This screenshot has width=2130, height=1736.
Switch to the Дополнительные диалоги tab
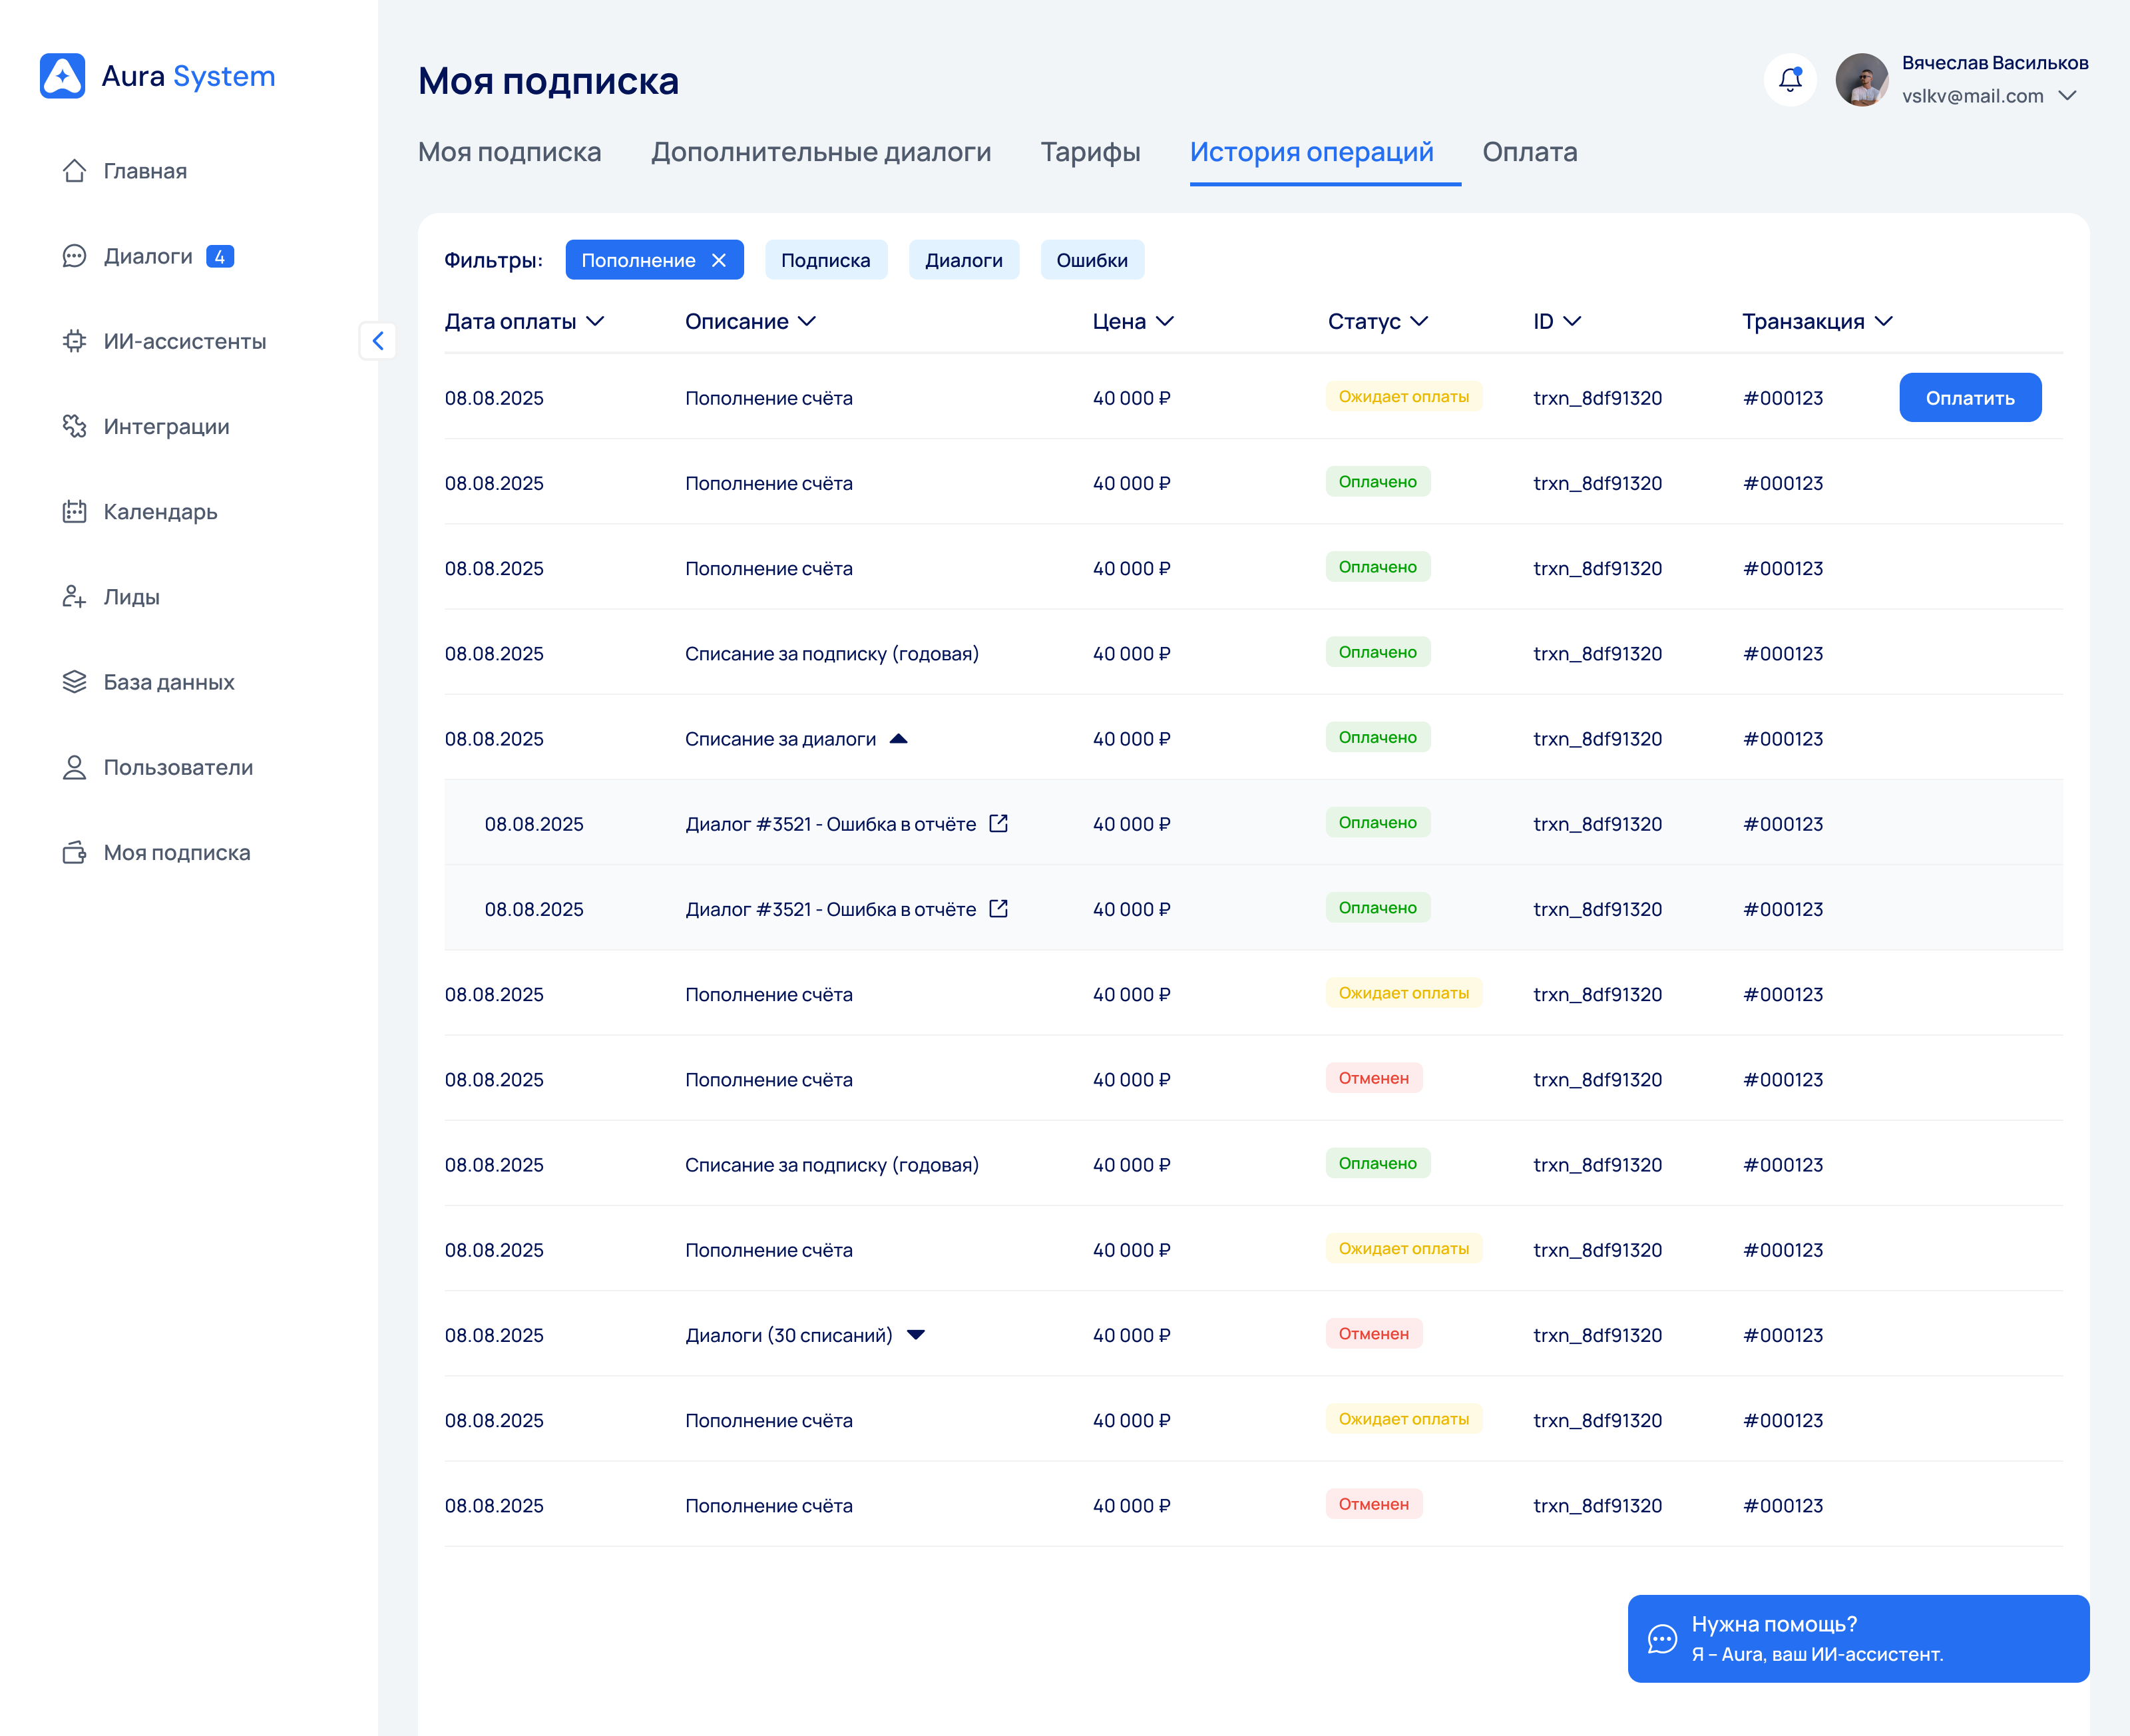[x=820, y=152]
